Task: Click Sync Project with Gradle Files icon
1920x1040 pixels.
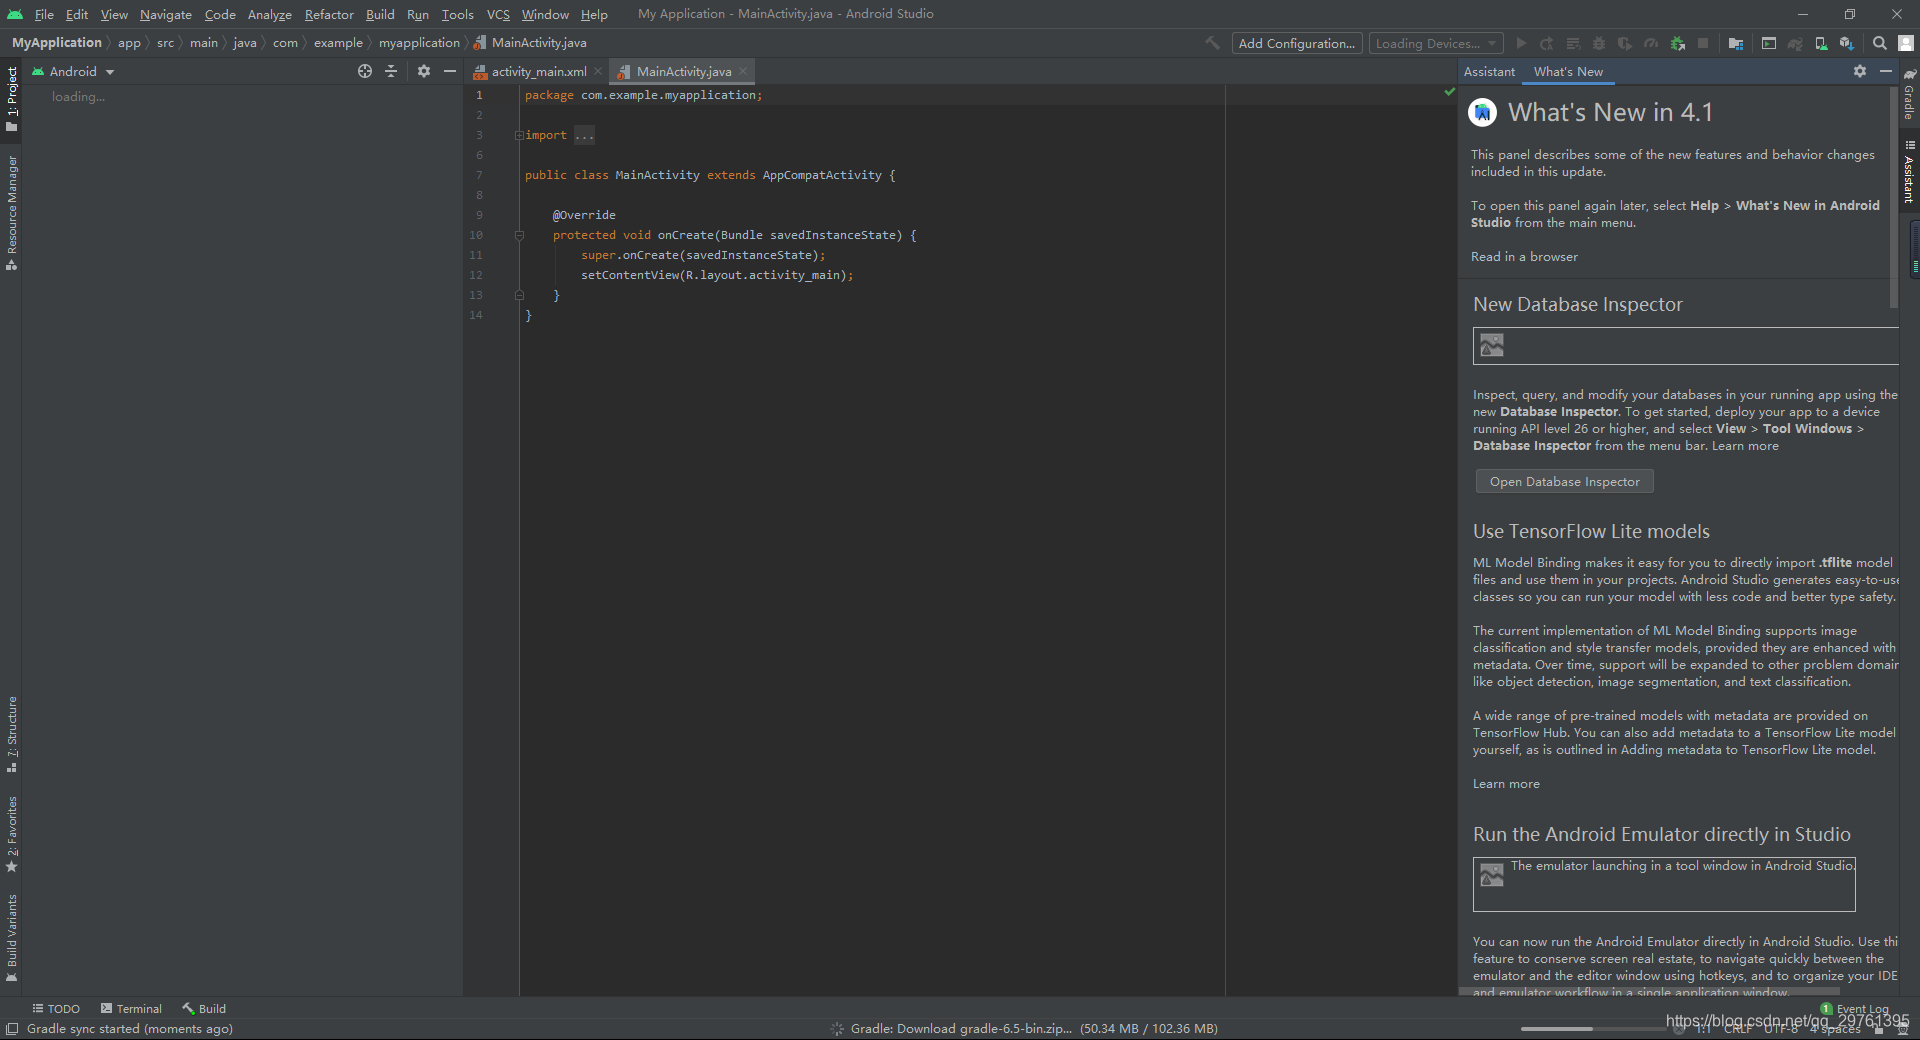Action: click(1795, 43)
